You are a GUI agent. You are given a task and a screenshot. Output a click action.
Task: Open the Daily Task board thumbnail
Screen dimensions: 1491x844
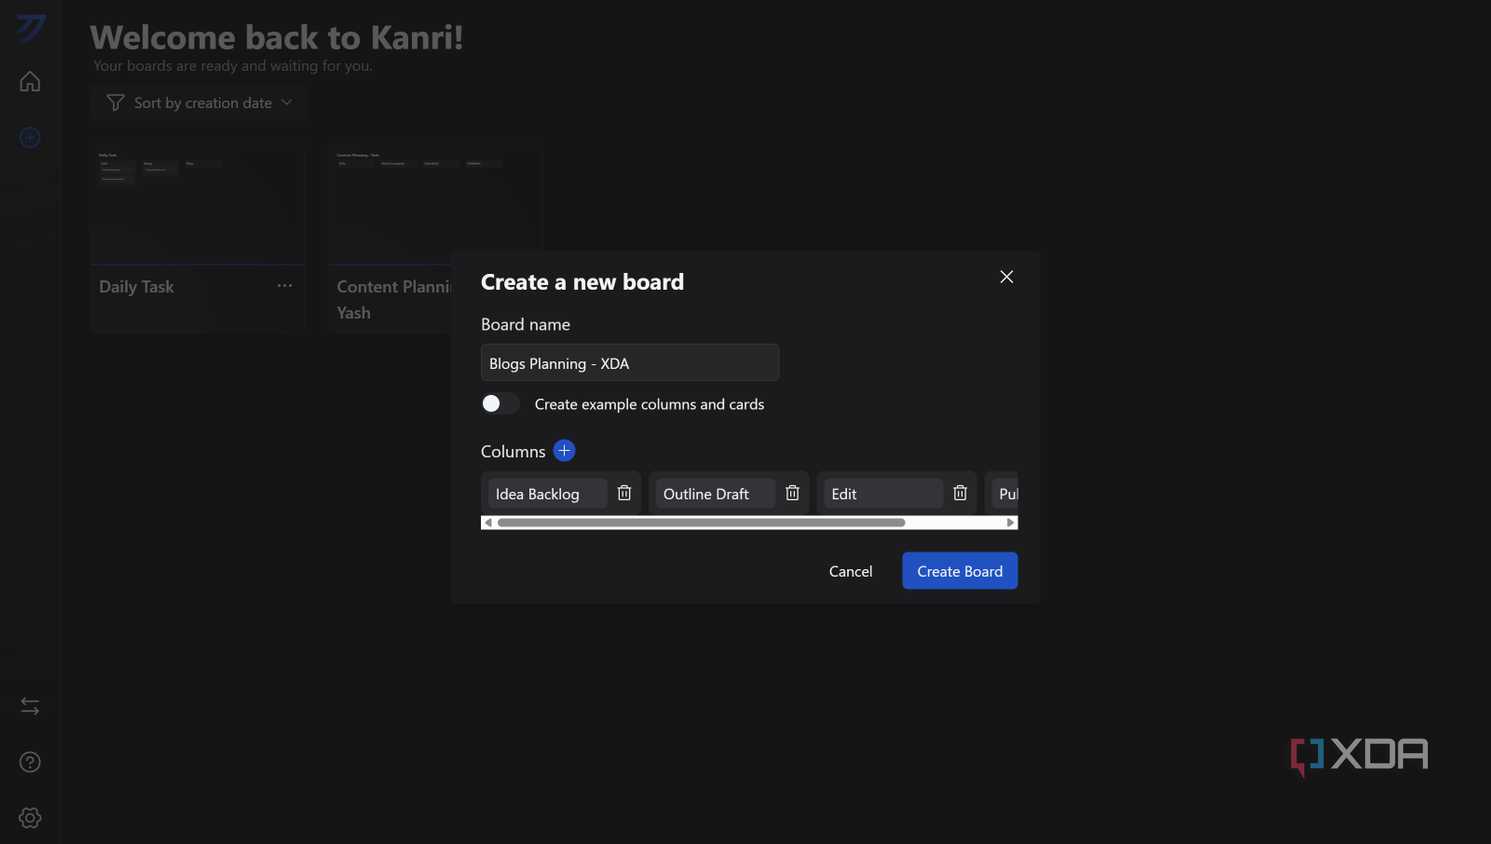198,202
